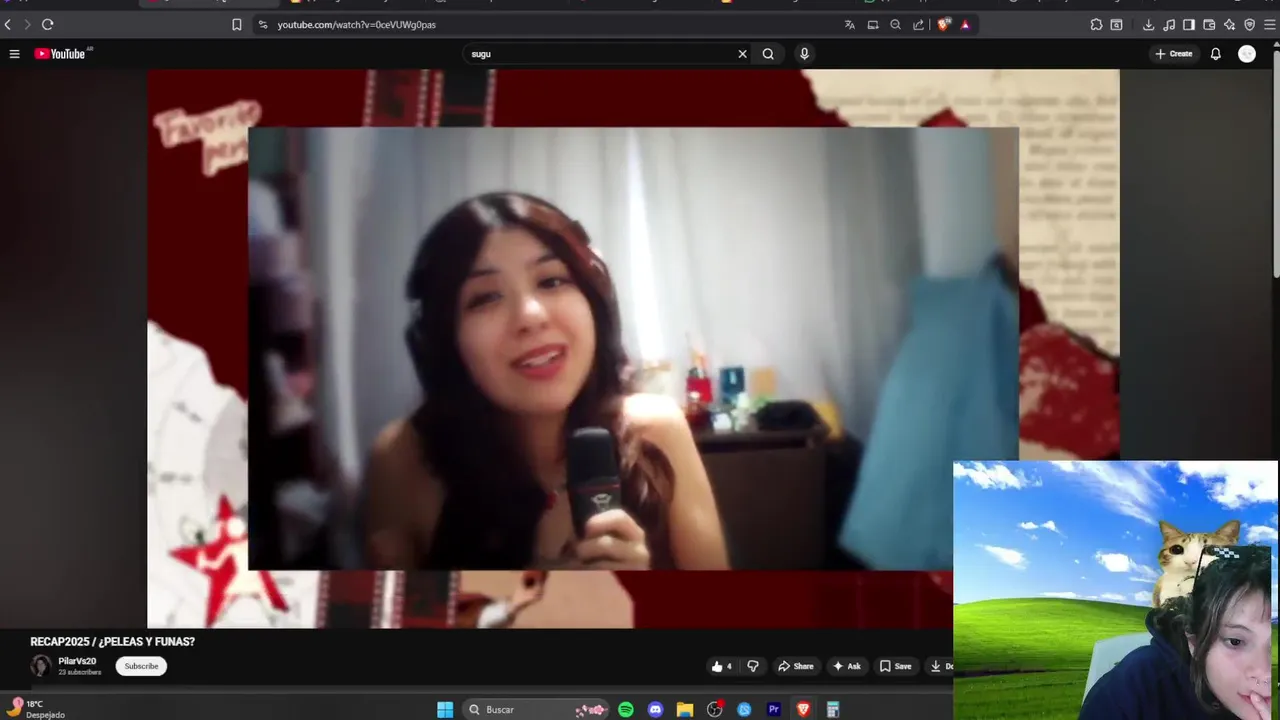This screenshot has width=1280, height=720.
Task: Open Brave Shields lion icon
Action: [x=943, y=24]
